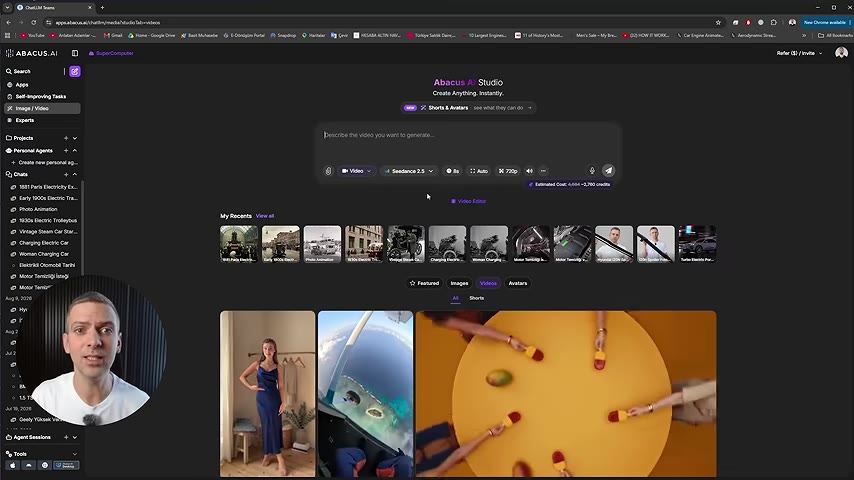
Task: Open Experts in the sidebar
Action: tap(42, 120)
